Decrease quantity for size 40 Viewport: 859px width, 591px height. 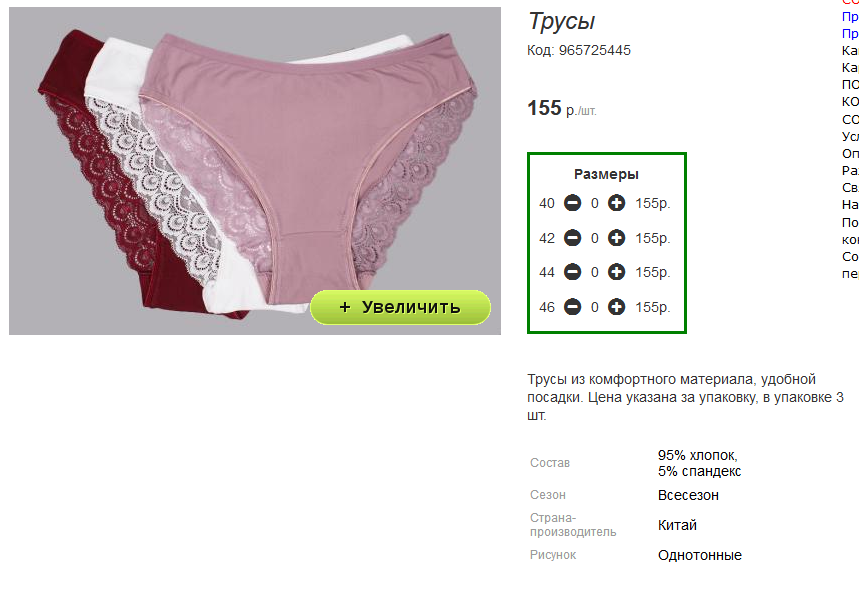572,203
